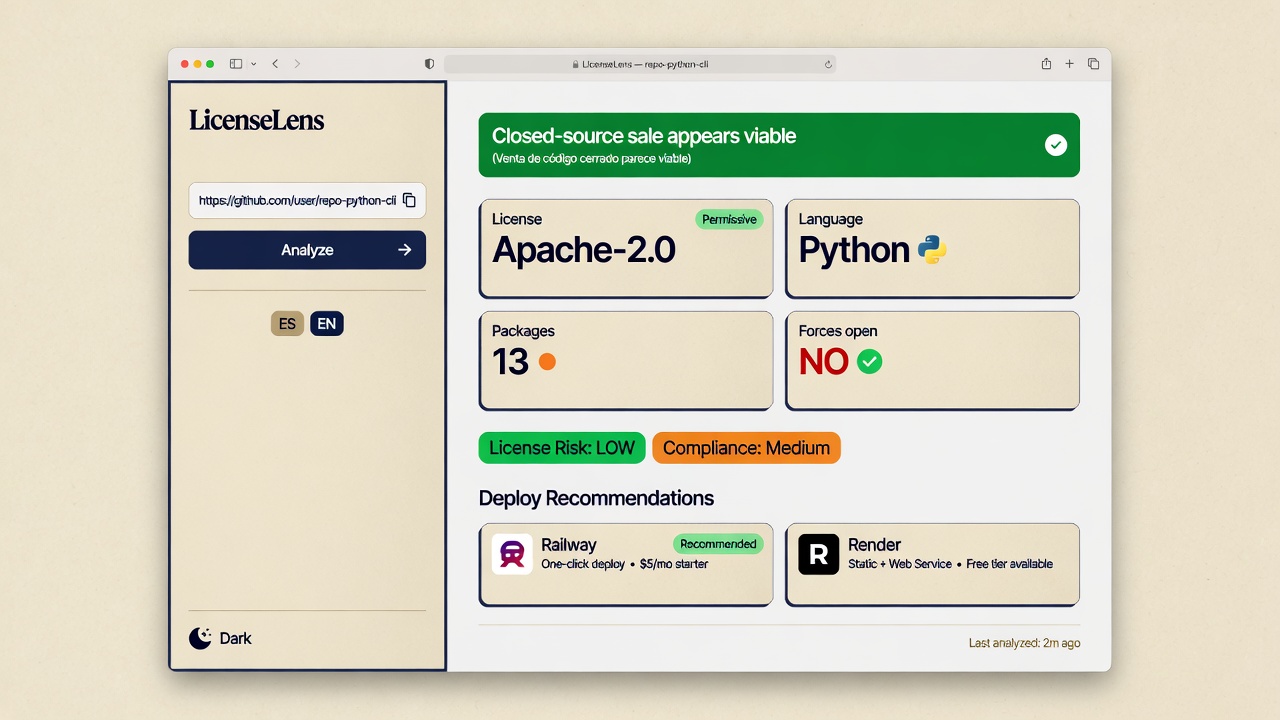The image size is (1280, 720).
Task: Click the moon icon for Dark mode
Action: (x=200, y=638)
